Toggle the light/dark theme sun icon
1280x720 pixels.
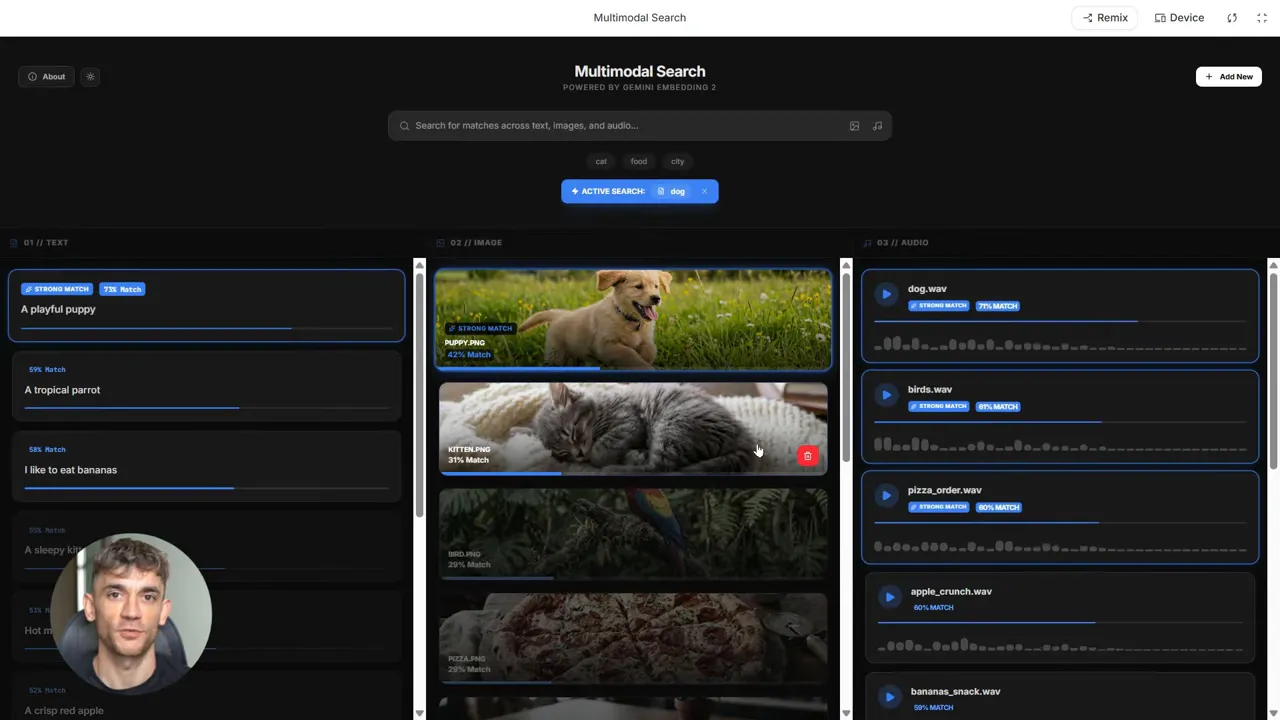pyautogui.click(x=90, y=77)
